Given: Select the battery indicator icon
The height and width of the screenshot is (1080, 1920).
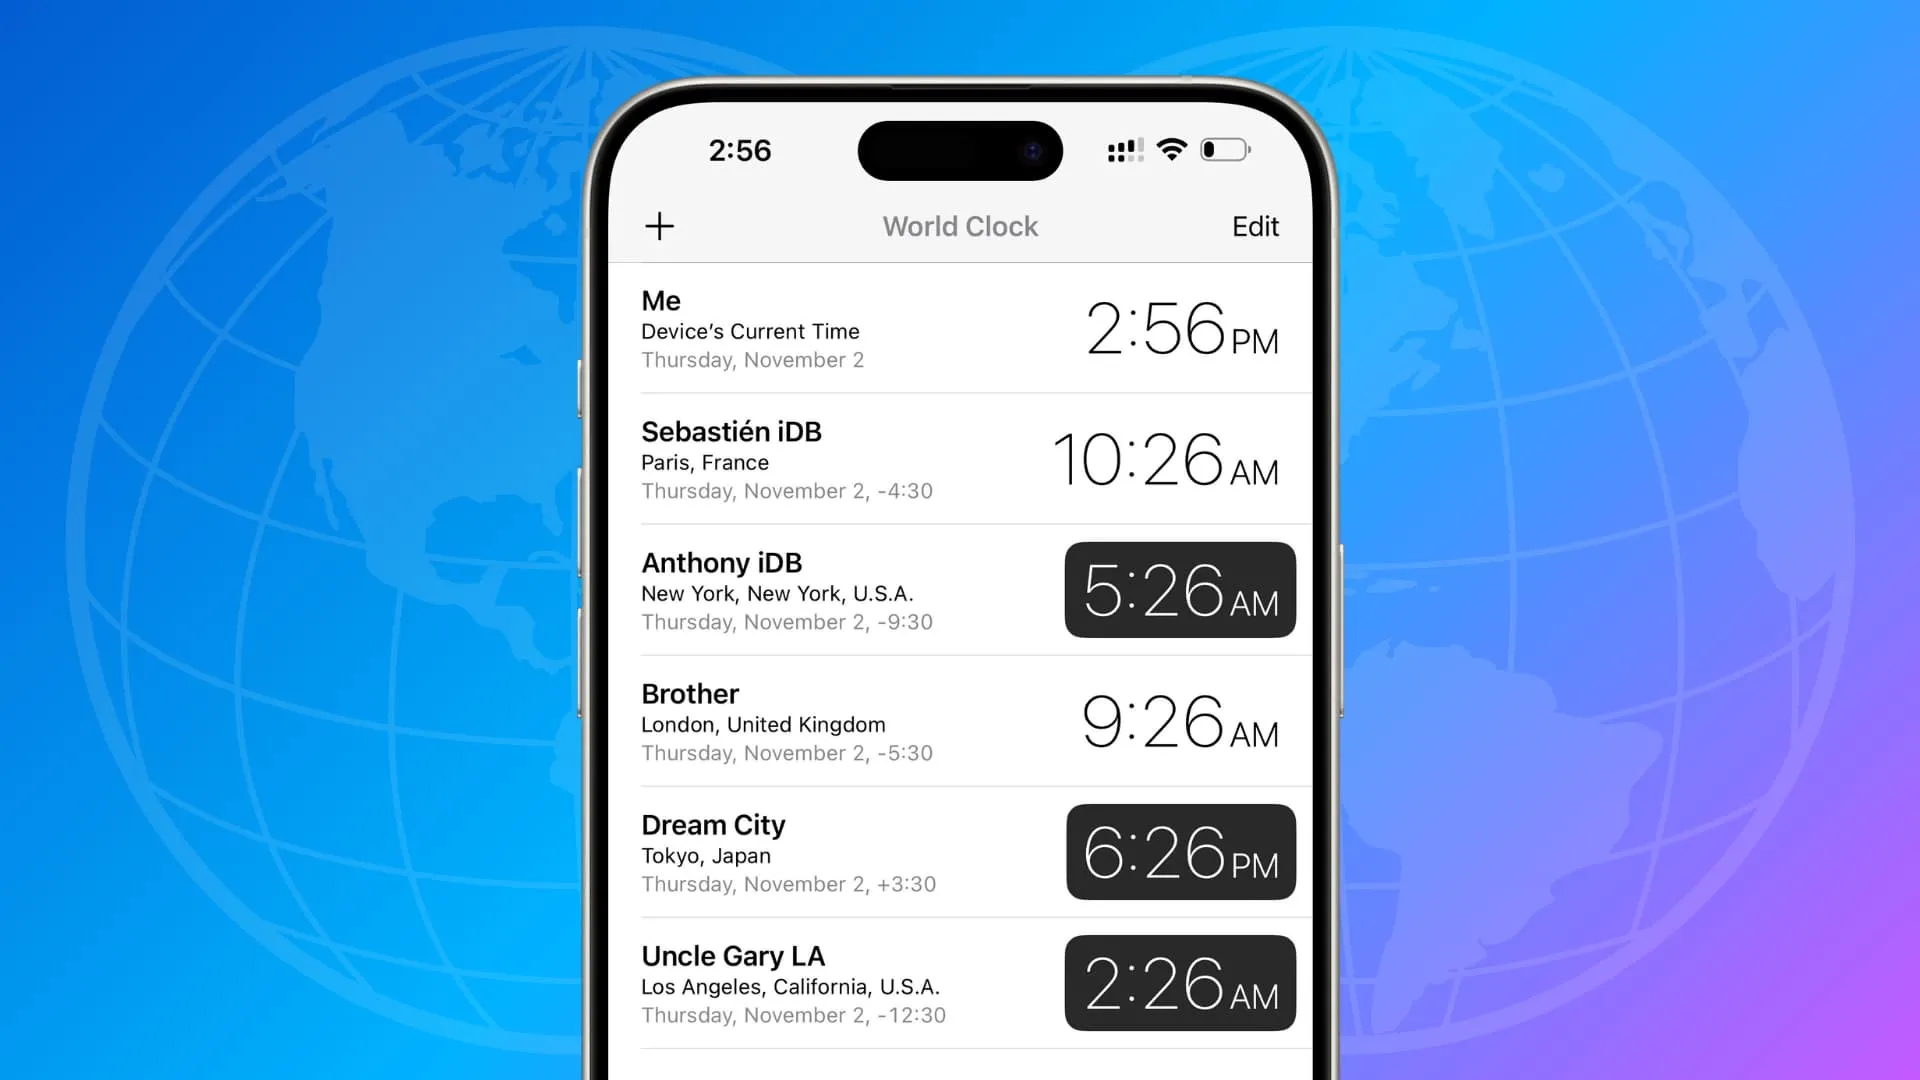Looking at the screenshot, I should 1224,150.
